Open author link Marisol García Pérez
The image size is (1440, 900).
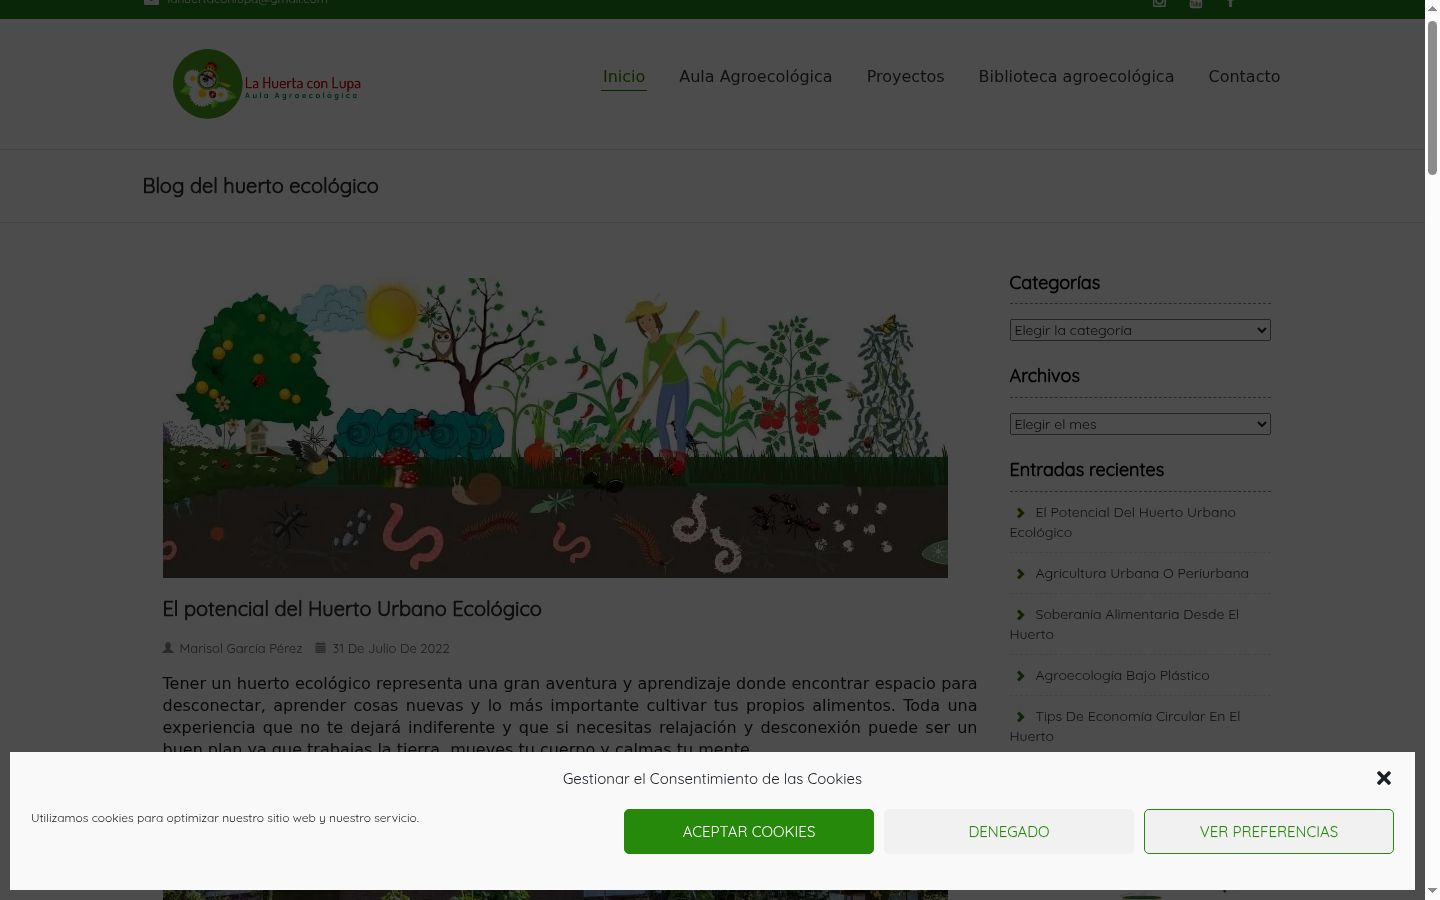tap(241, 649)
